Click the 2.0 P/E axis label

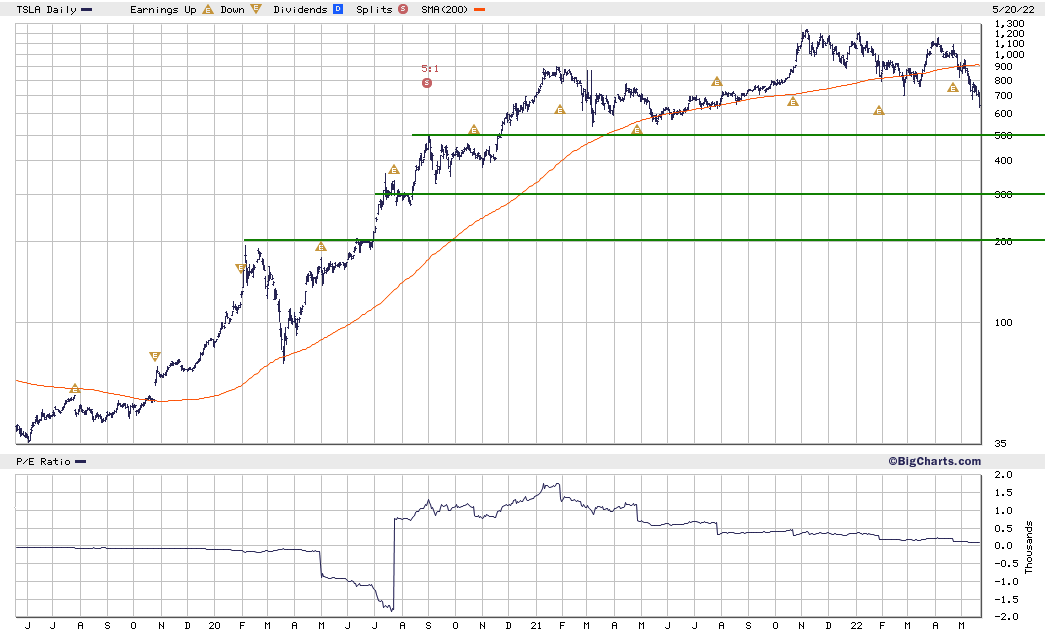1004,475
